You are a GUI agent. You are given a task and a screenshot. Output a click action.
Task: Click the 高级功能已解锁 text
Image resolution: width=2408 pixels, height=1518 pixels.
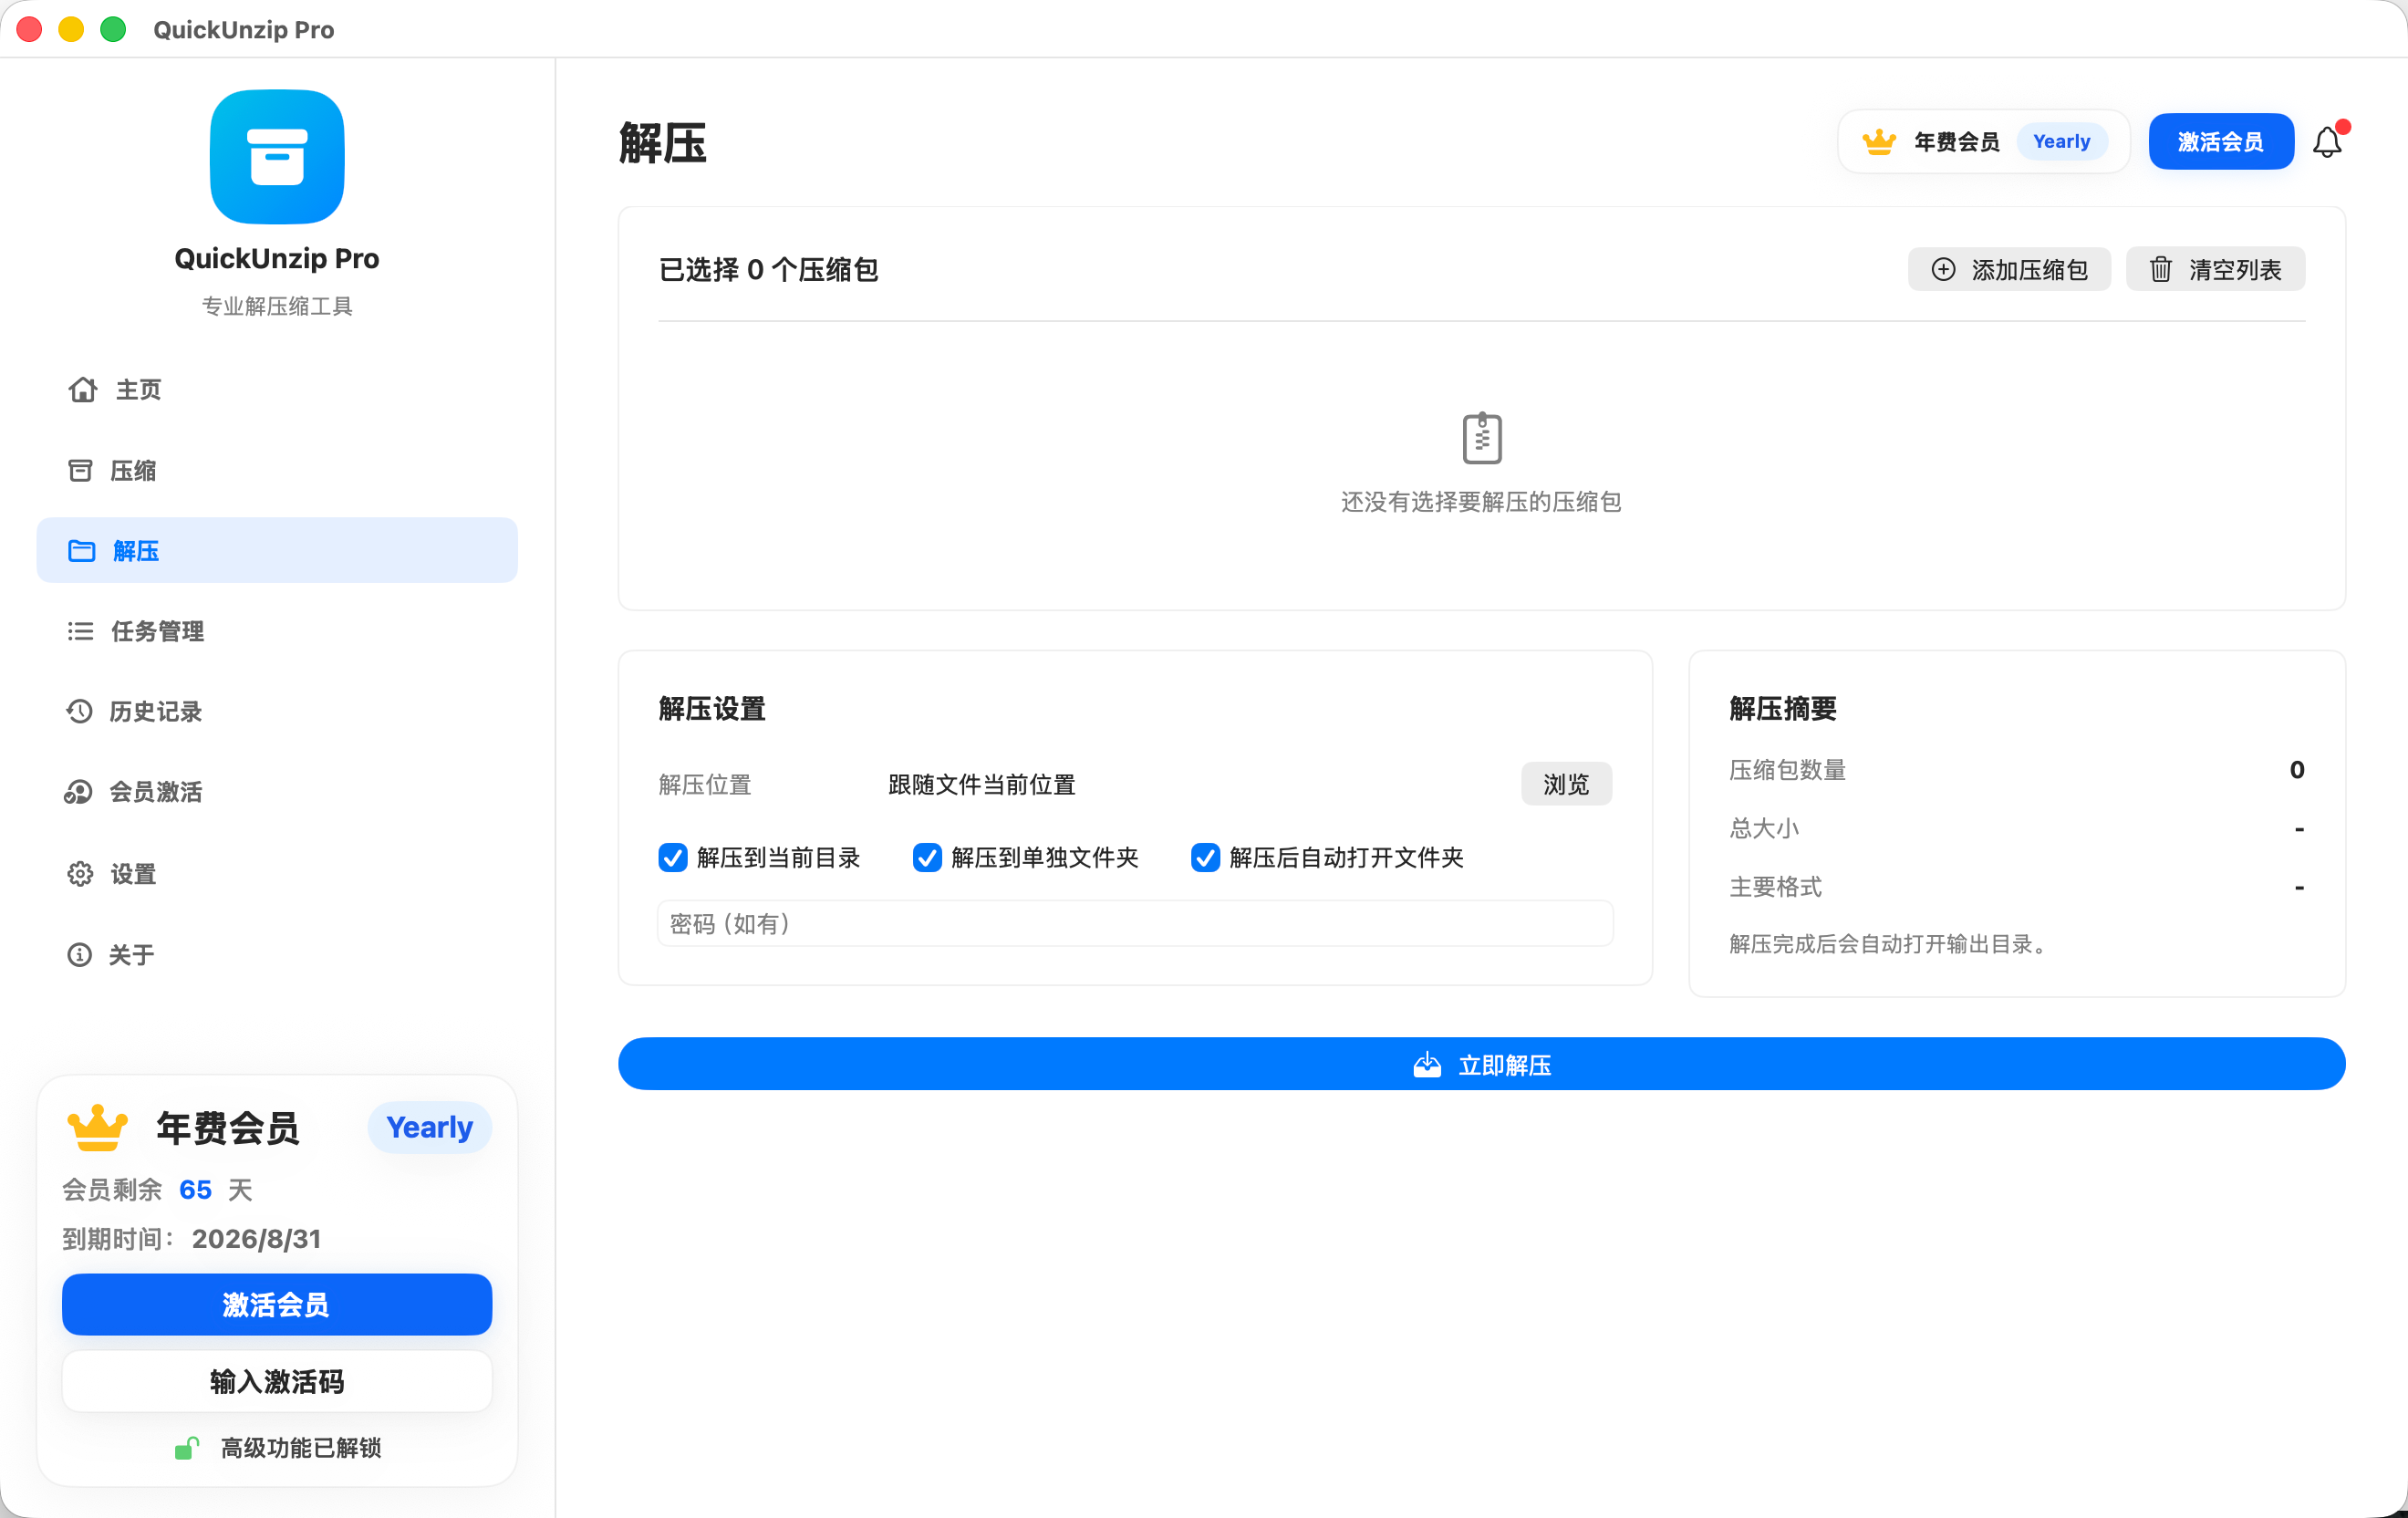coord(301,1448)
